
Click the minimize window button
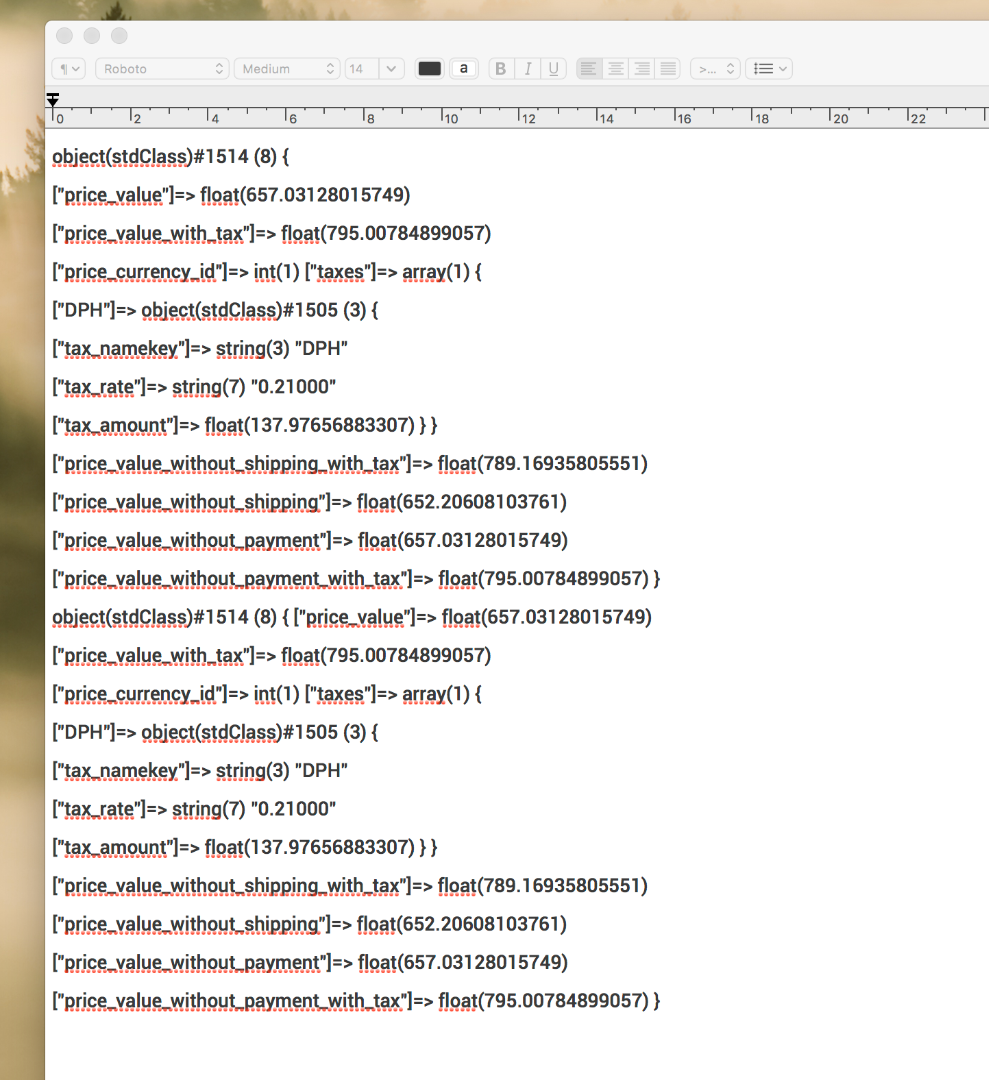[x=92, y=36]
